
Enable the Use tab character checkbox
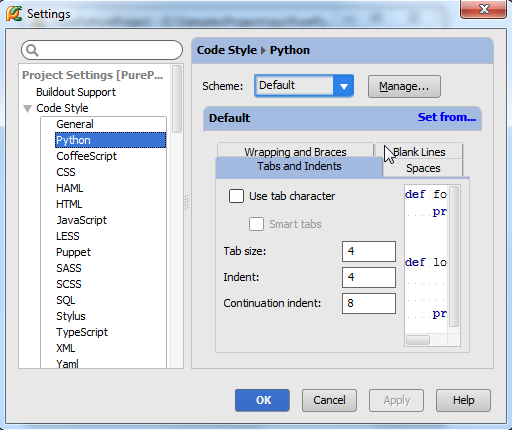click(236, 196)
